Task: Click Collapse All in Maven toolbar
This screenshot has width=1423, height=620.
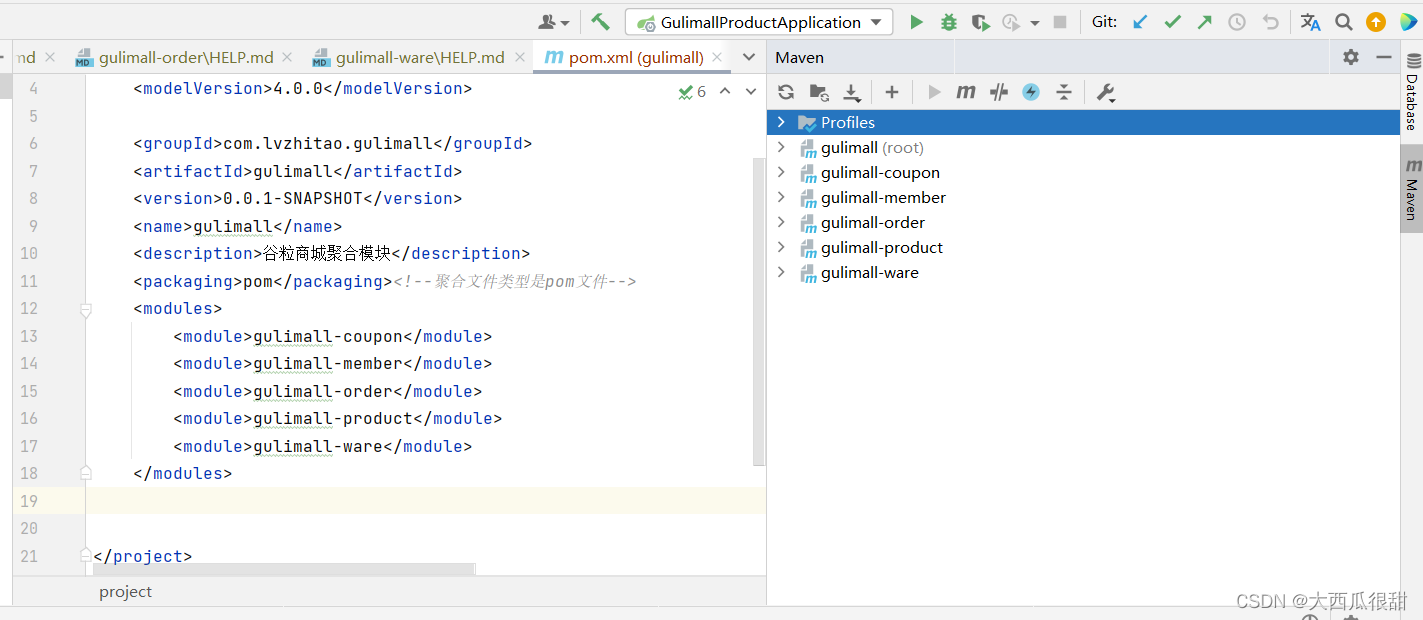Action: (x=1064, y=92)
